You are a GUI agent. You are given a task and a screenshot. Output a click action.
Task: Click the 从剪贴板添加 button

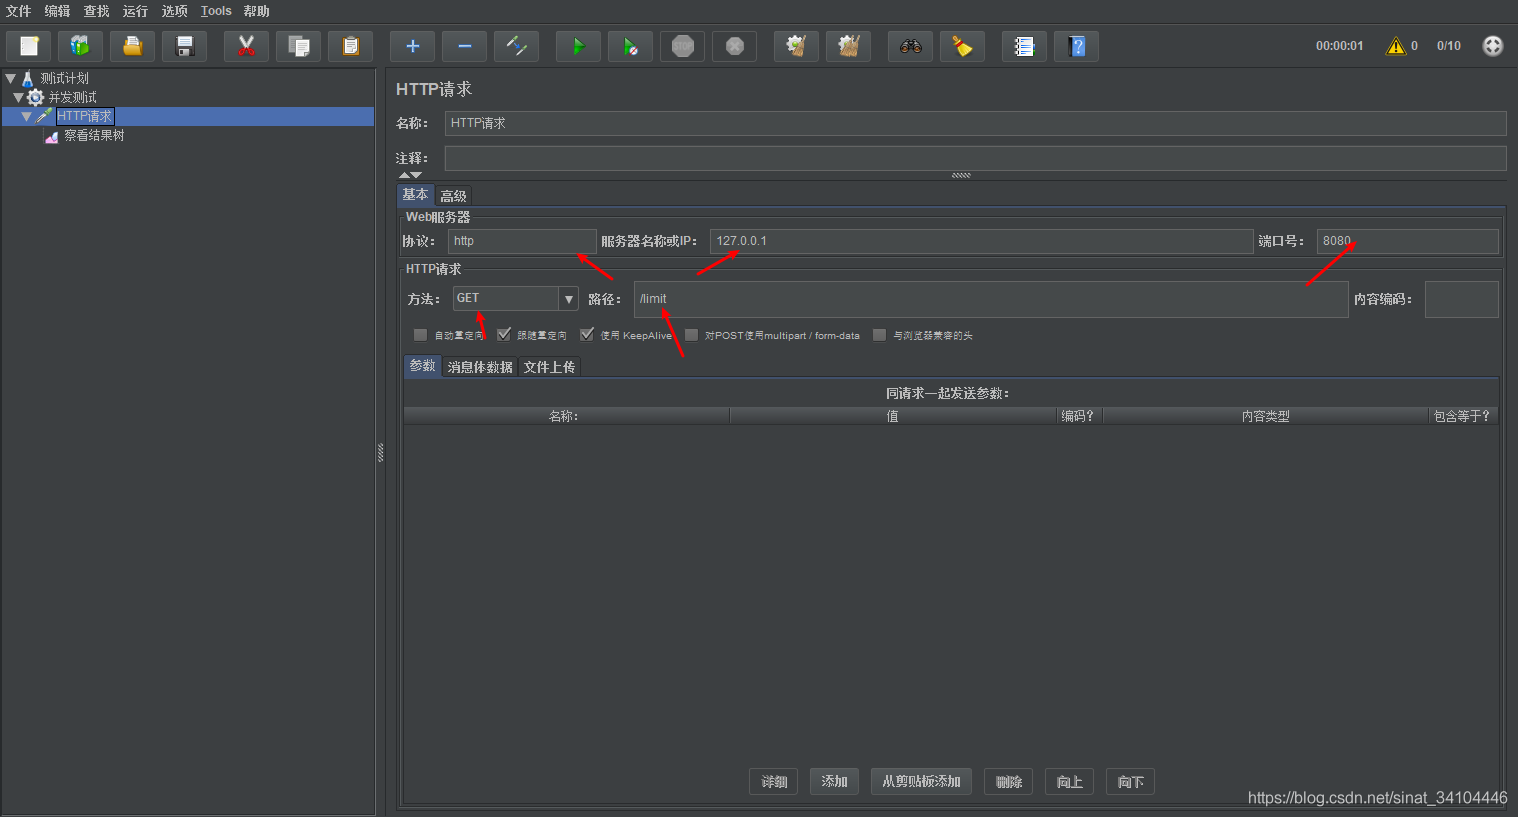(920, 781)
